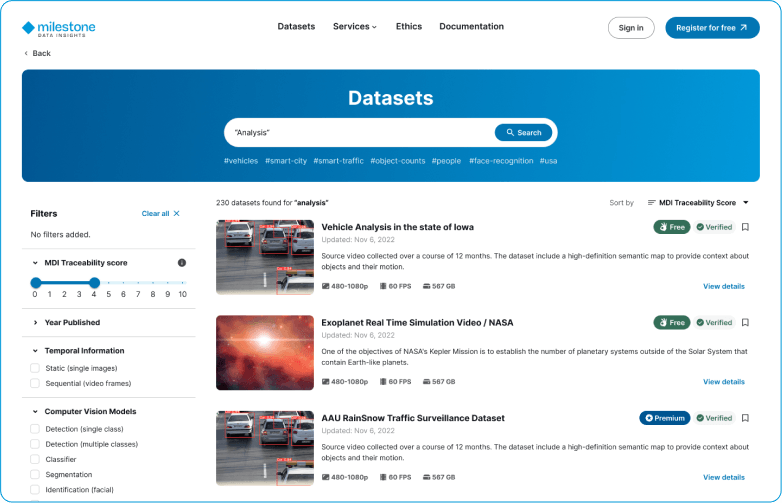Open the Services menu

(355, 27)
